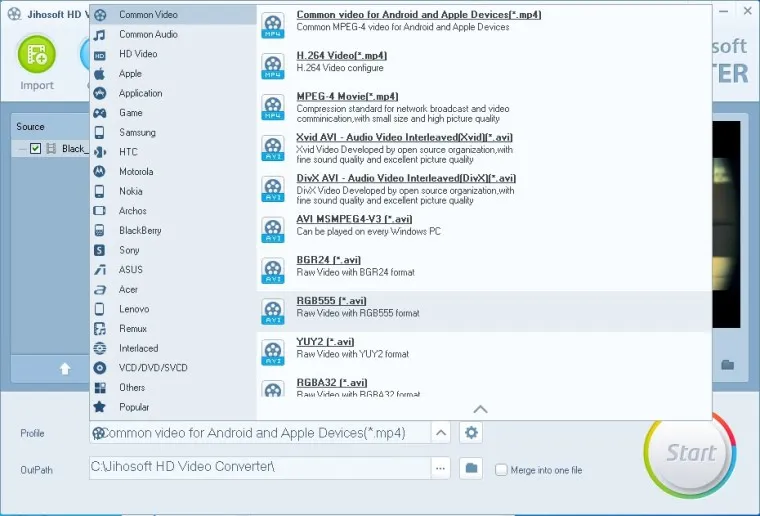Select the Others category
This screenshot has height=516, width=760.
(174, 388)
